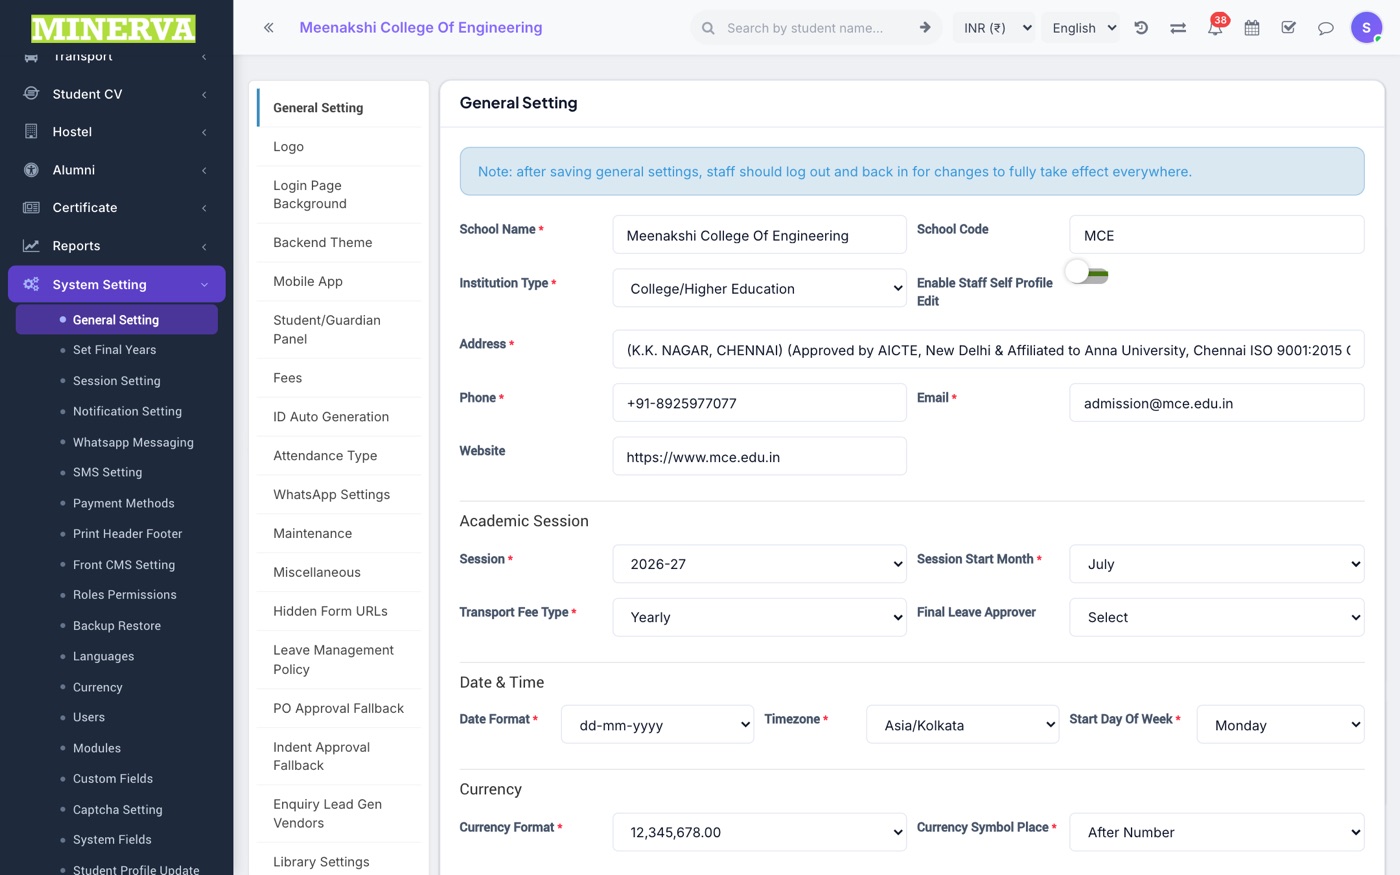1400x875 pixels.
Task: Expand the Student CV menu
Action: point(204,95)
